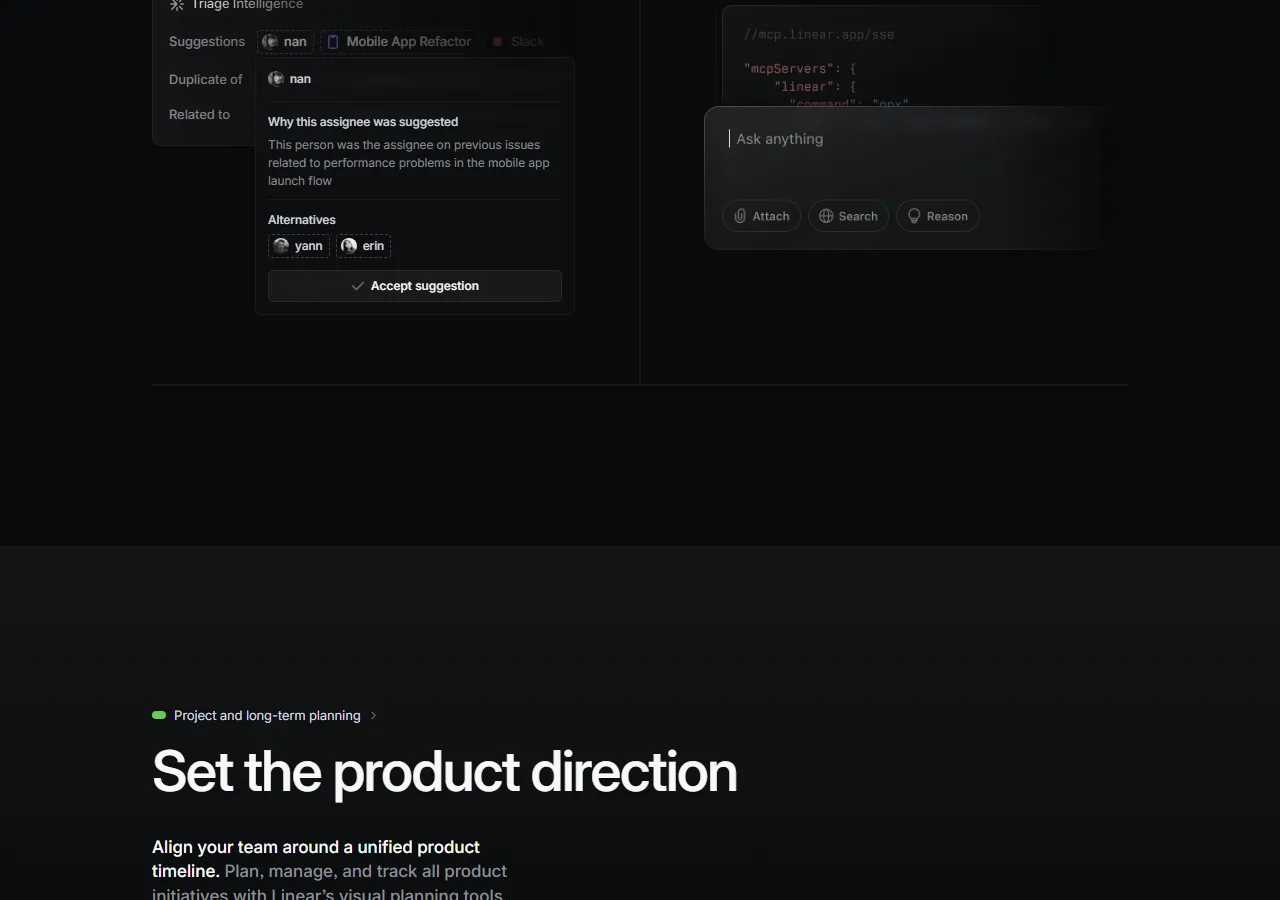
Task: Click the Search globe icon
Action: point(826,216)
